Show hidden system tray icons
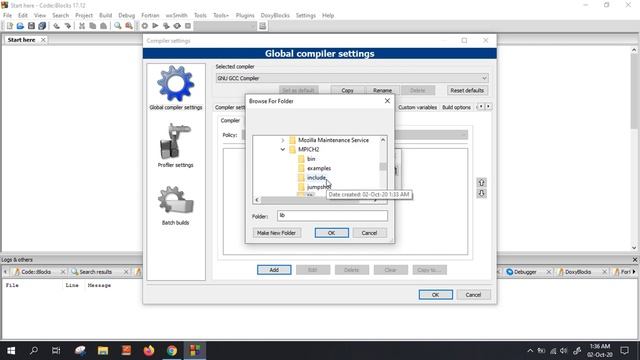 pyautogui.click(x=530, y=351)
